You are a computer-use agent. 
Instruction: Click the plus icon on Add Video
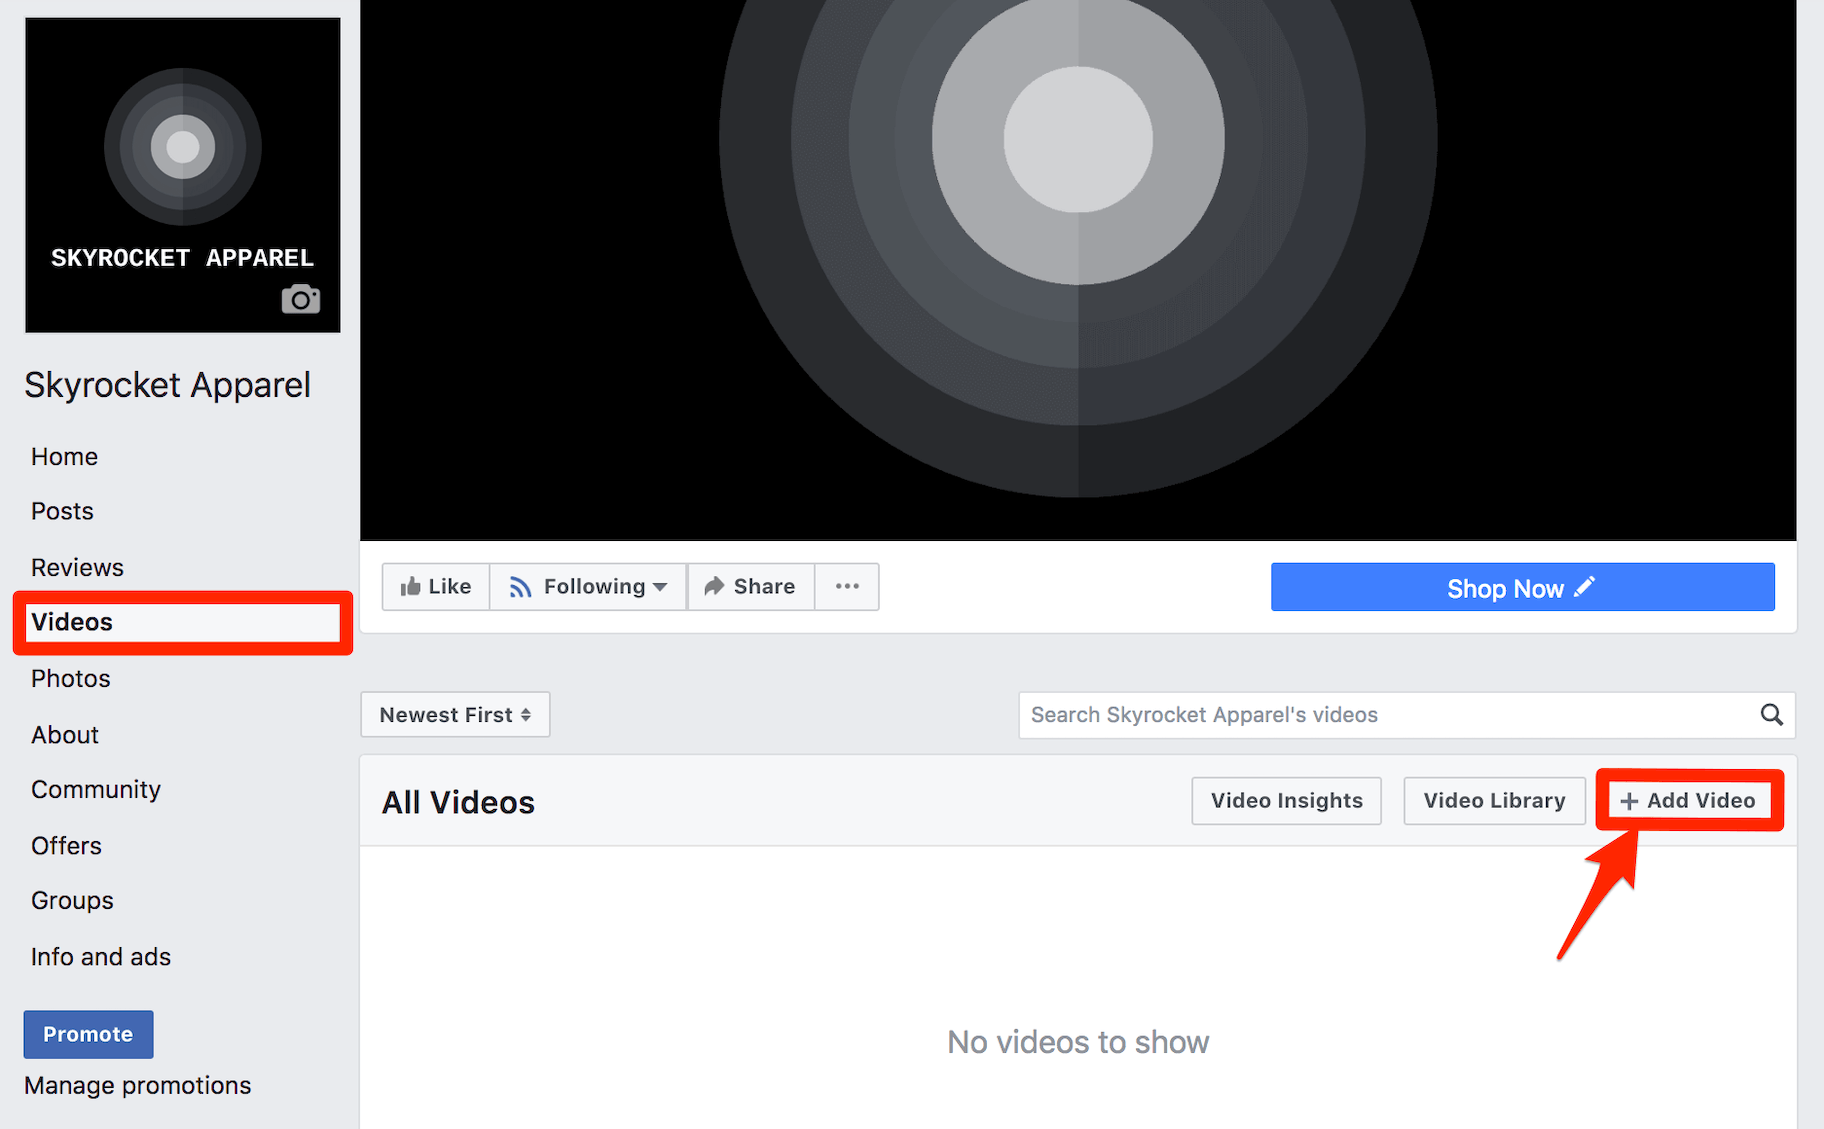click(1628, 800)
